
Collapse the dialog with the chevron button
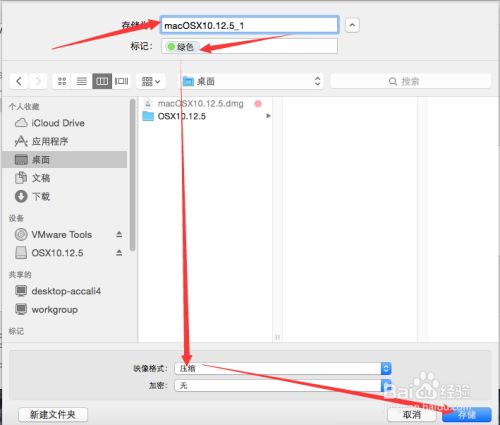pyautogui.click(x=352, y=25)
